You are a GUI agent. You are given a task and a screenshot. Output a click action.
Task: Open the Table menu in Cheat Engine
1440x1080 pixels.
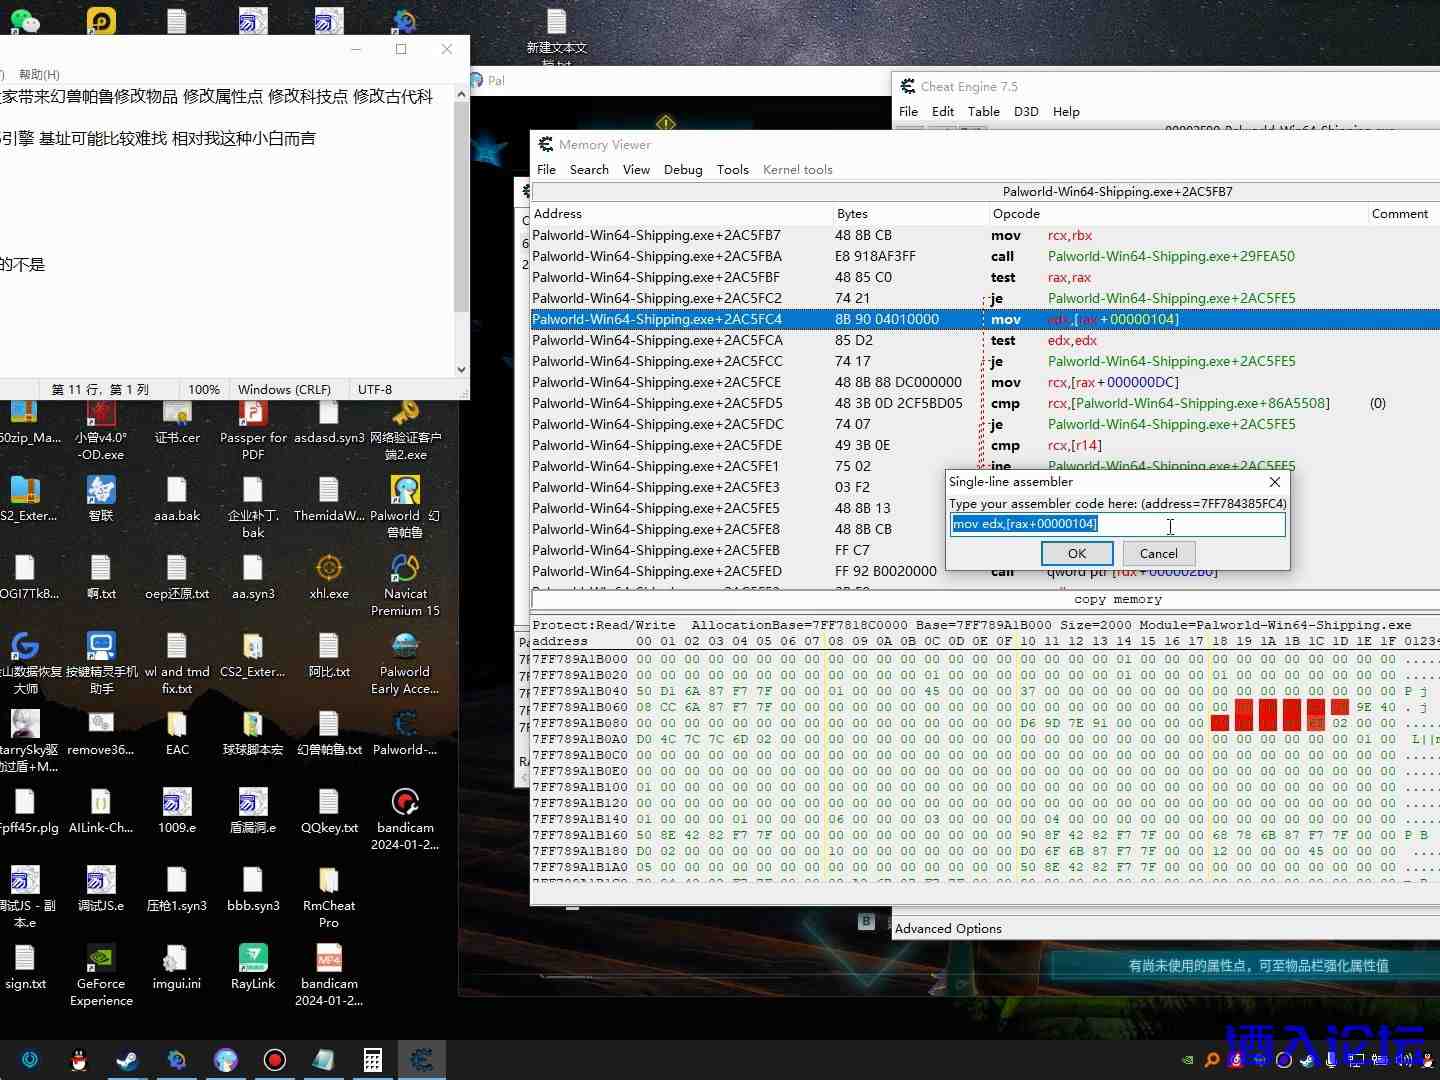[983, 112]
